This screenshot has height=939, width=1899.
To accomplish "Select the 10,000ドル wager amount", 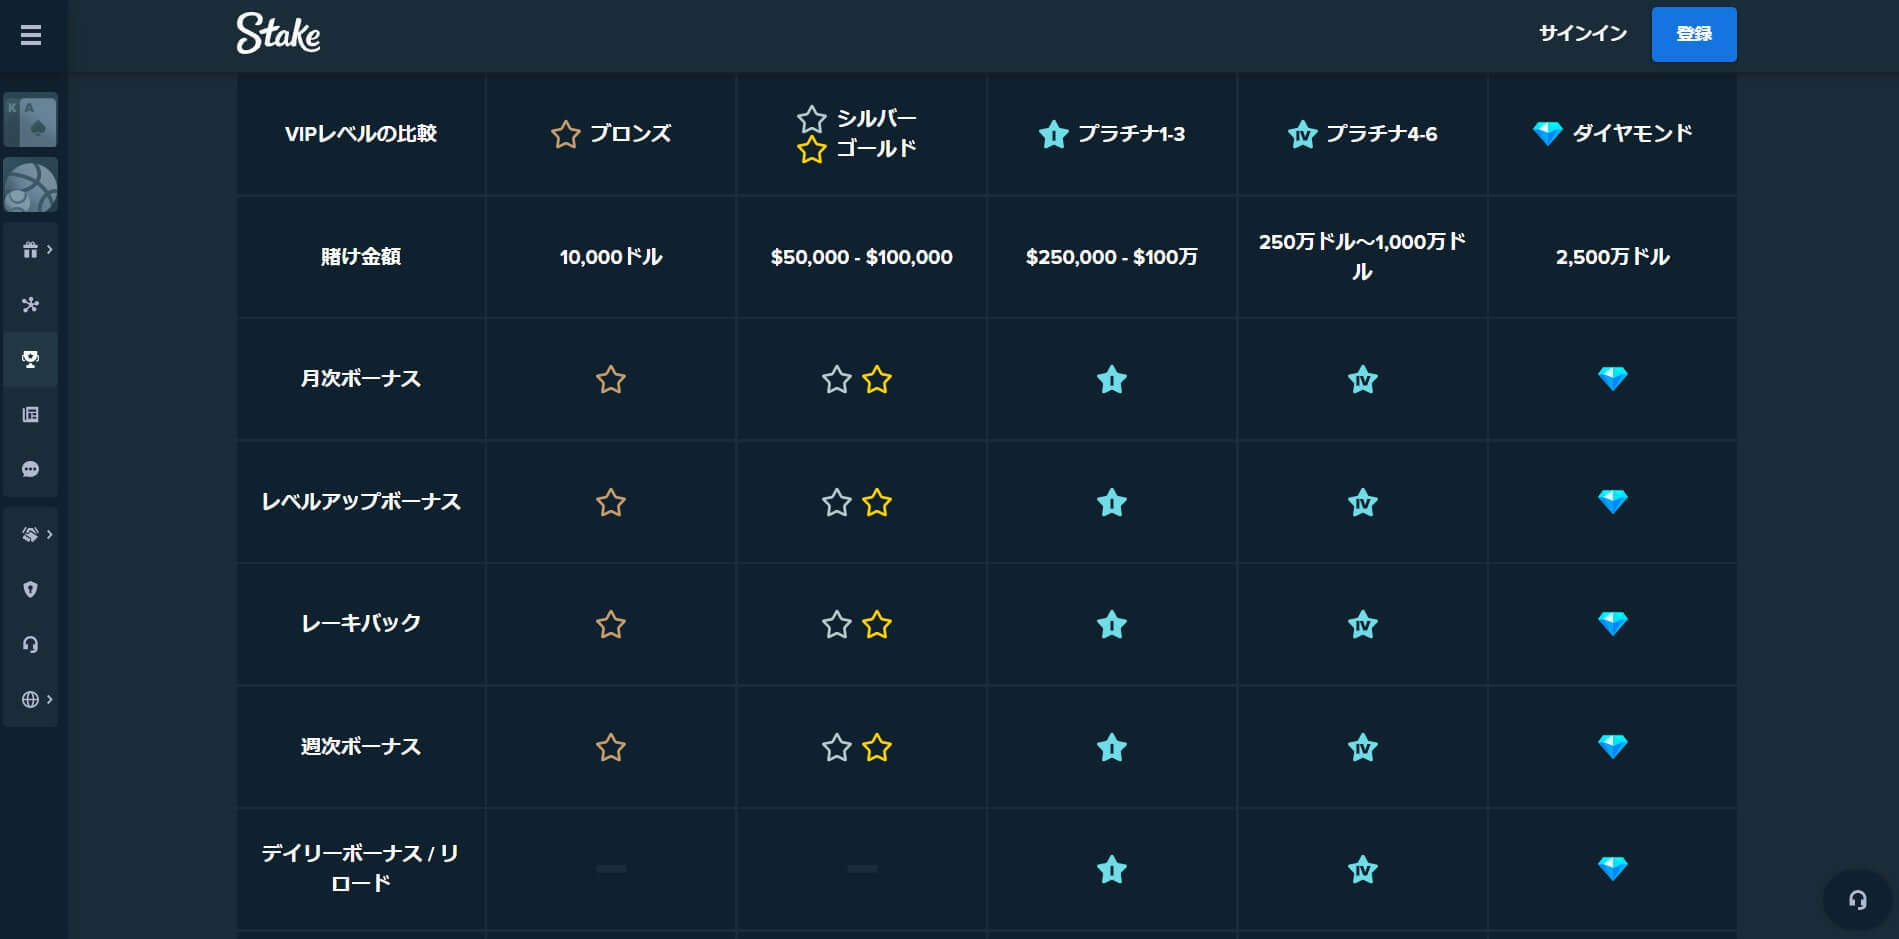I will (x=611, y=257).
